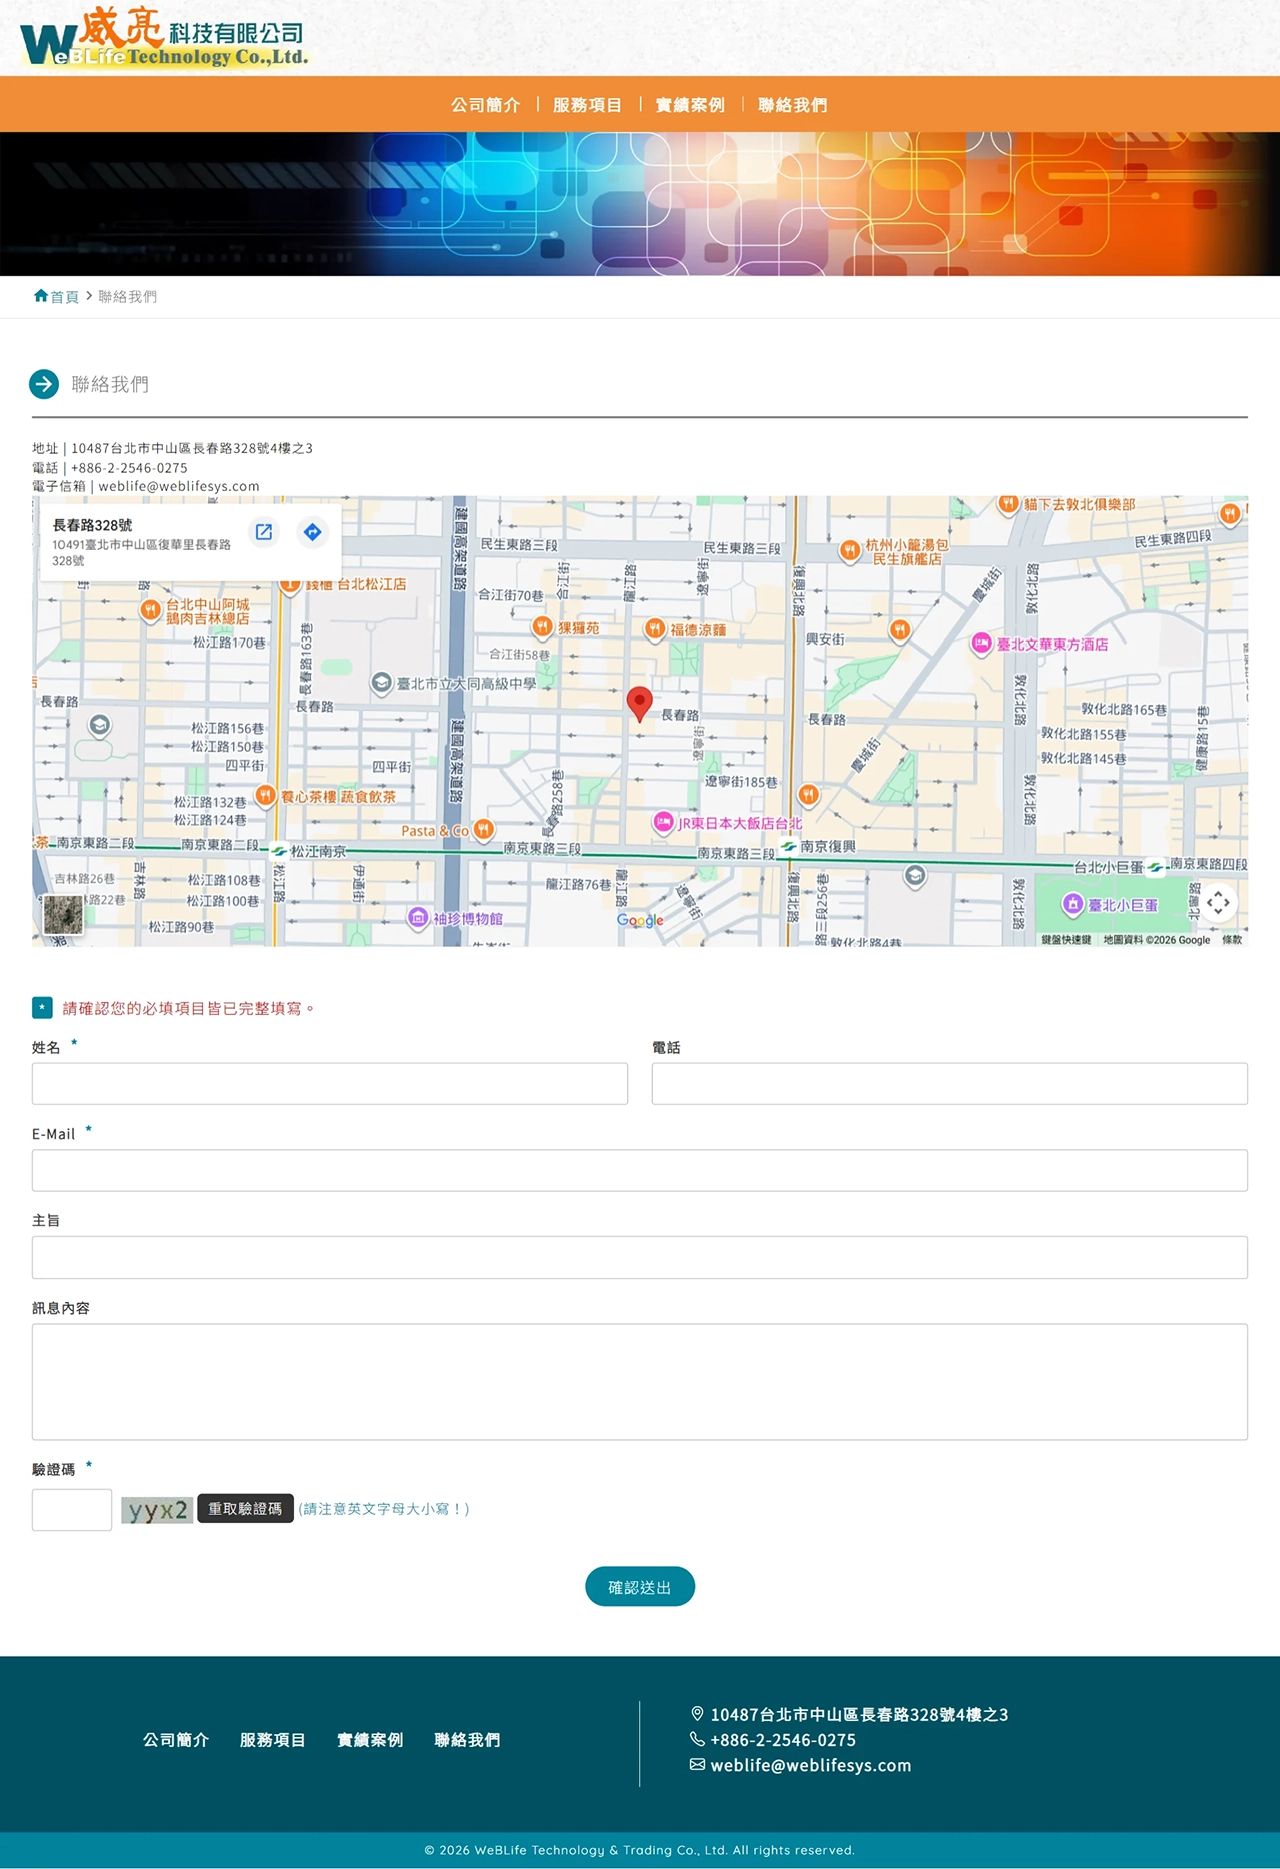Click the 臺北市立大同高級中學 school marker
The width and height of the screenshot is (1280, 1869).
point(381,683)
